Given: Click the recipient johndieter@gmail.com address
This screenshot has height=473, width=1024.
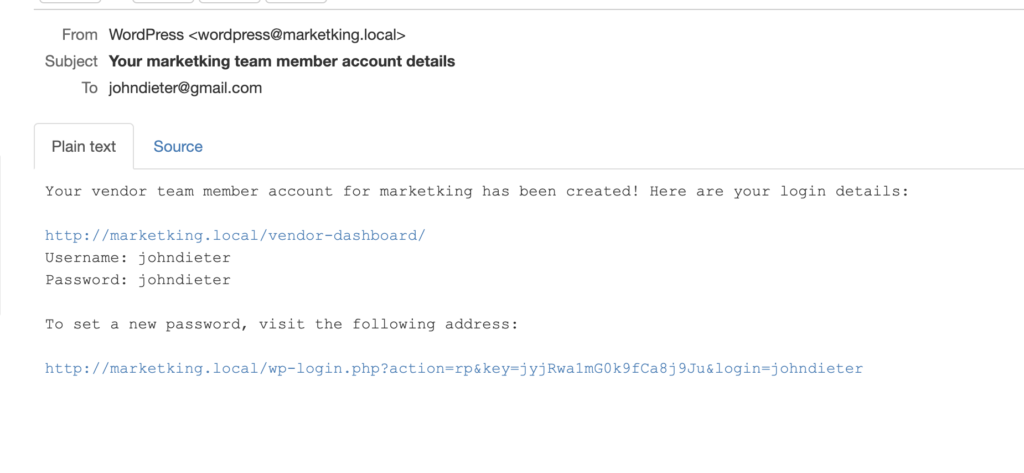Looking at the screenshot, I should point(185,88).
